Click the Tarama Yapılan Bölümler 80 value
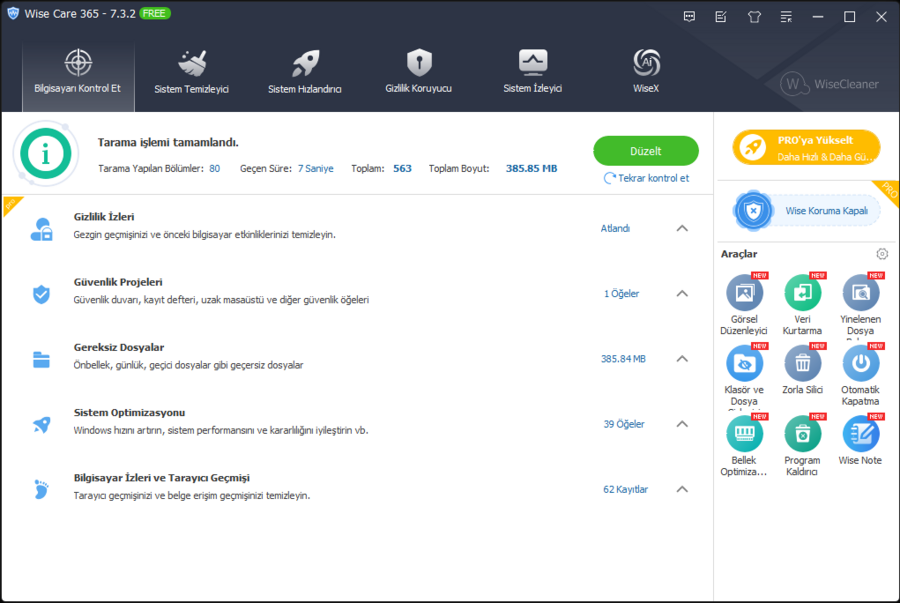 pos(215,169)
